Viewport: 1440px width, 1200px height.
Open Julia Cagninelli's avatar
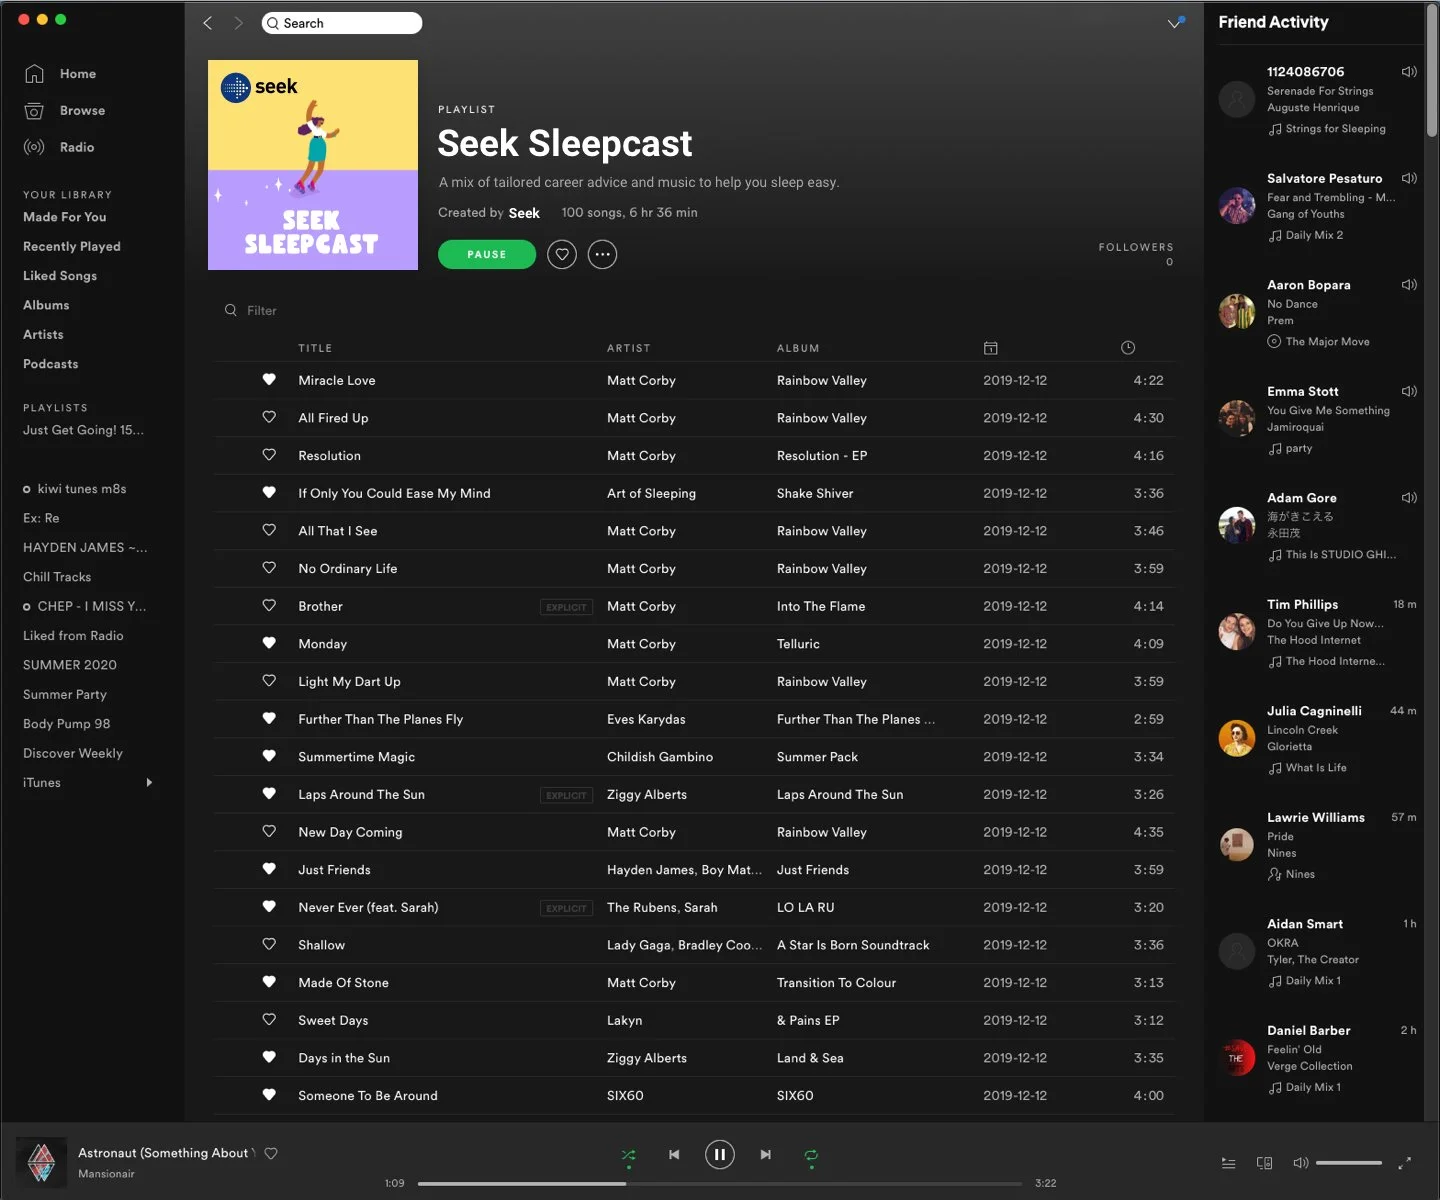[x=1237, y=738]
